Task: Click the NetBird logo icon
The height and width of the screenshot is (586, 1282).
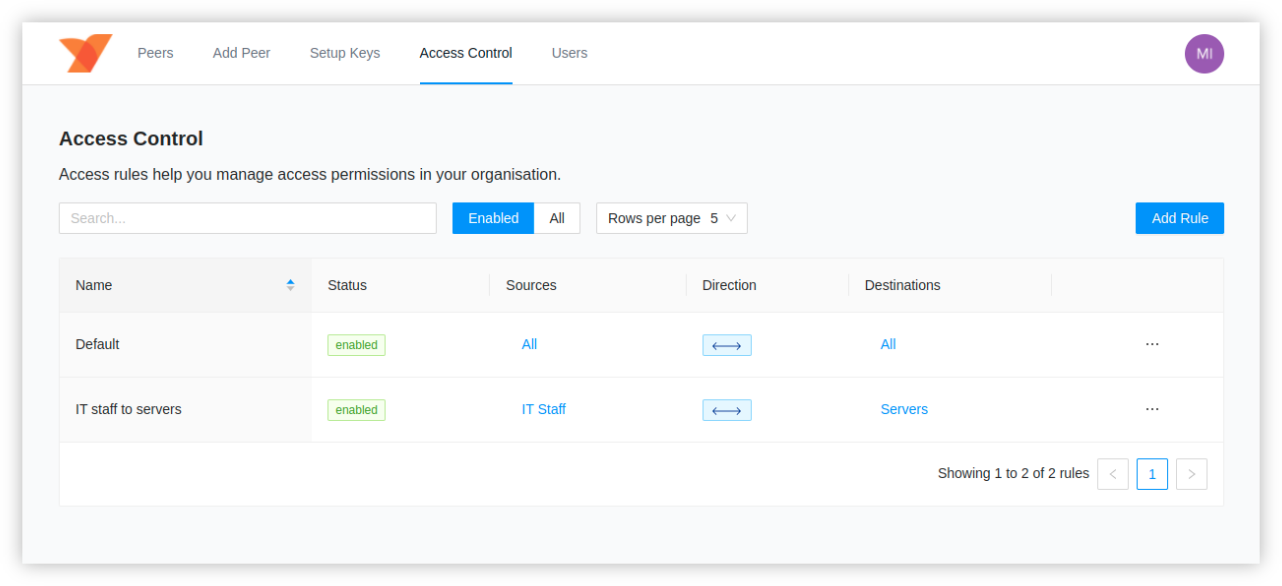Action: (85, 53)
